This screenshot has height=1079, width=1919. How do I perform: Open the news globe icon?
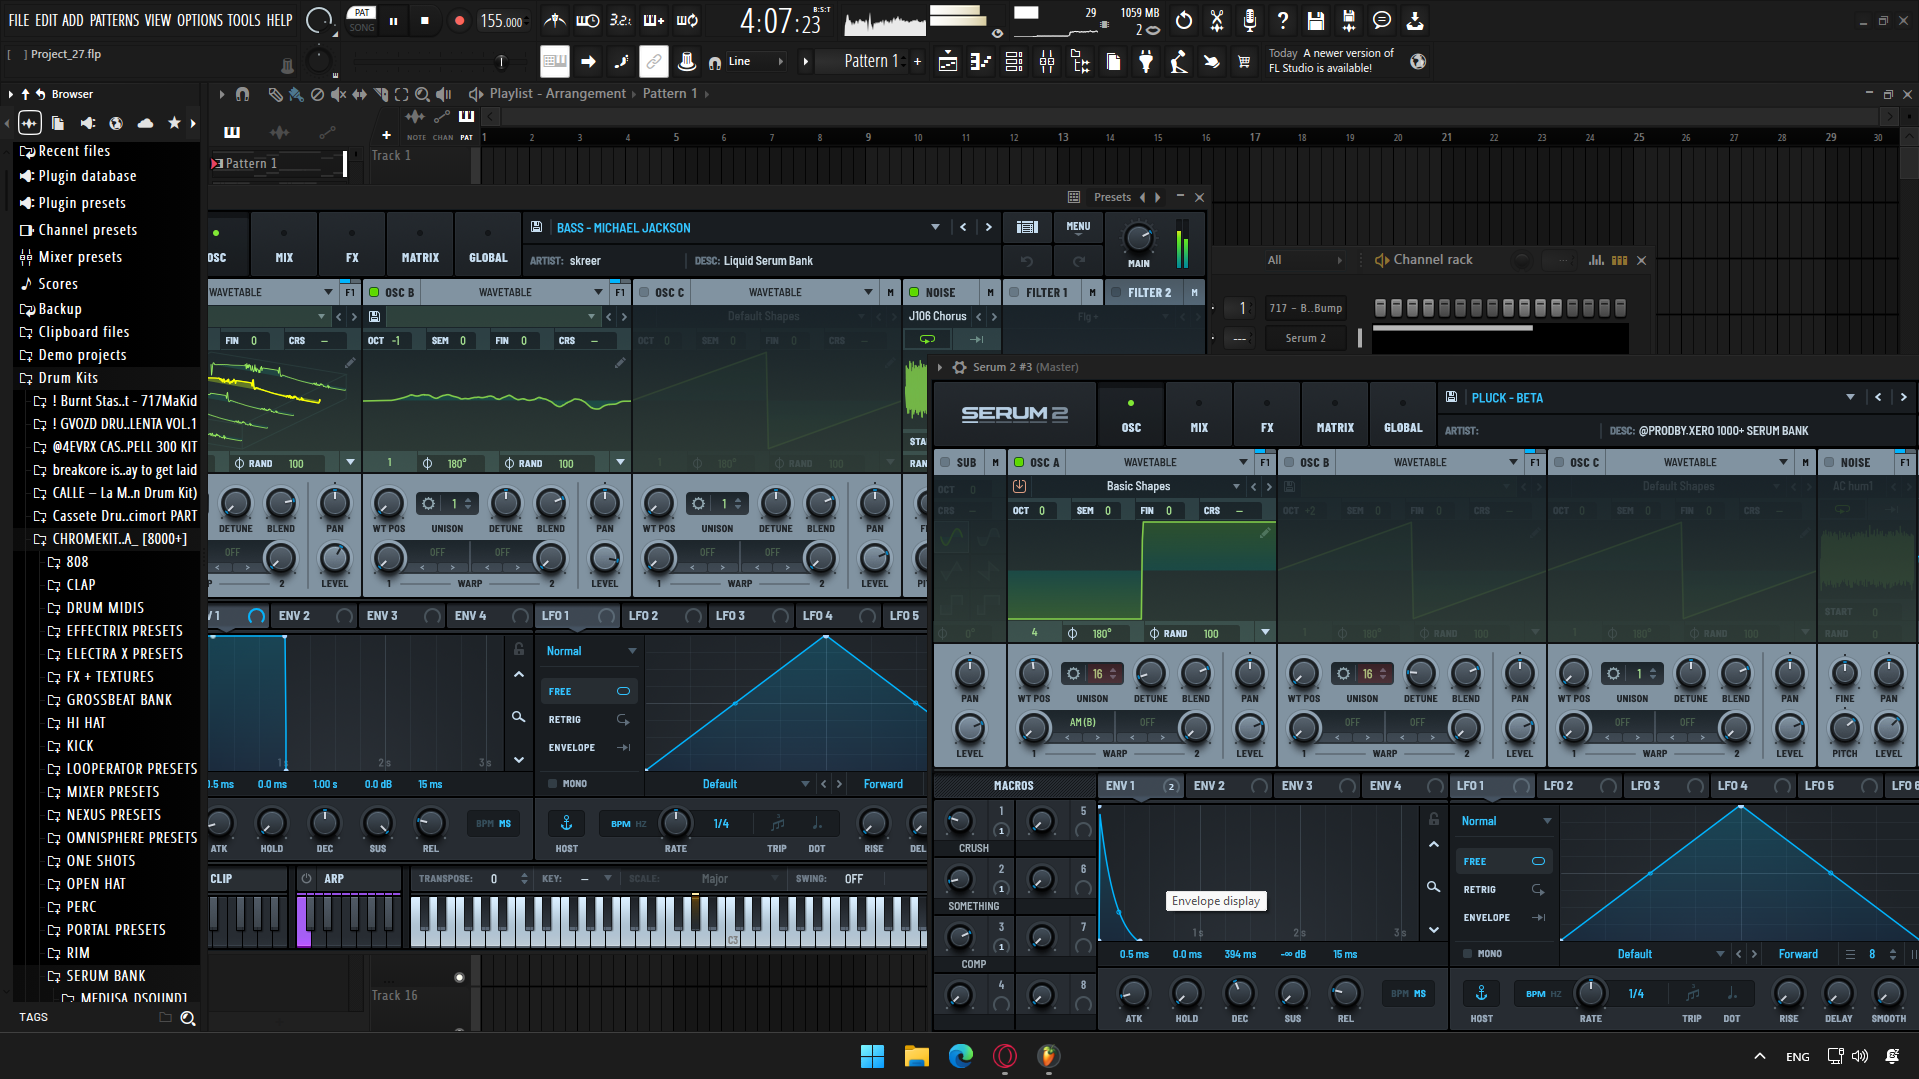click(x=1418, y=62)
